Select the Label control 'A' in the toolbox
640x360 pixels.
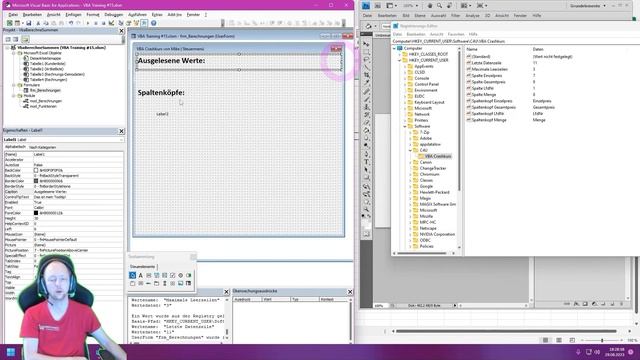(140, 276)
